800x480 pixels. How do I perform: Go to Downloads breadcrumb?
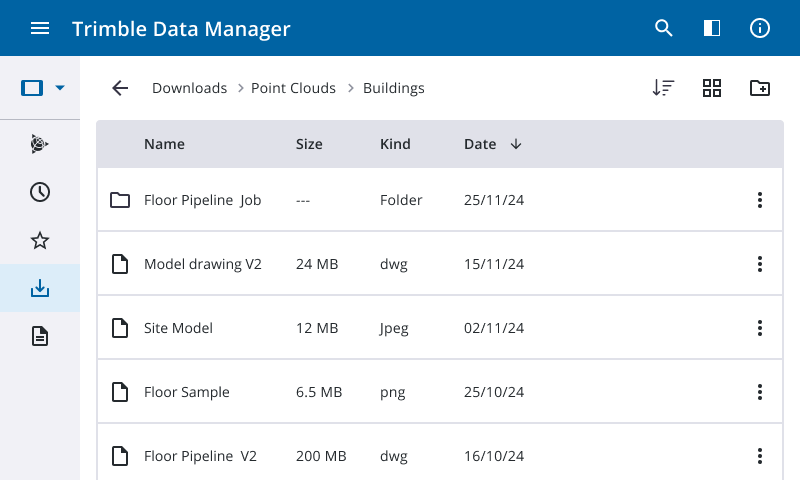coord(189,88)
